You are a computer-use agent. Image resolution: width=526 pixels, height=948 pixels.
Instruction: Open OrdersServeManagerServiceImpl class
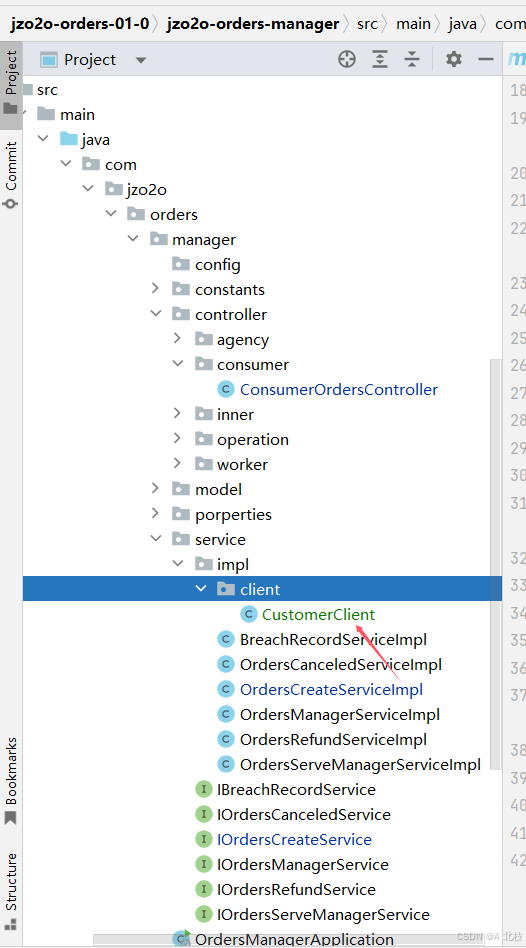click(x=360, y=764)
